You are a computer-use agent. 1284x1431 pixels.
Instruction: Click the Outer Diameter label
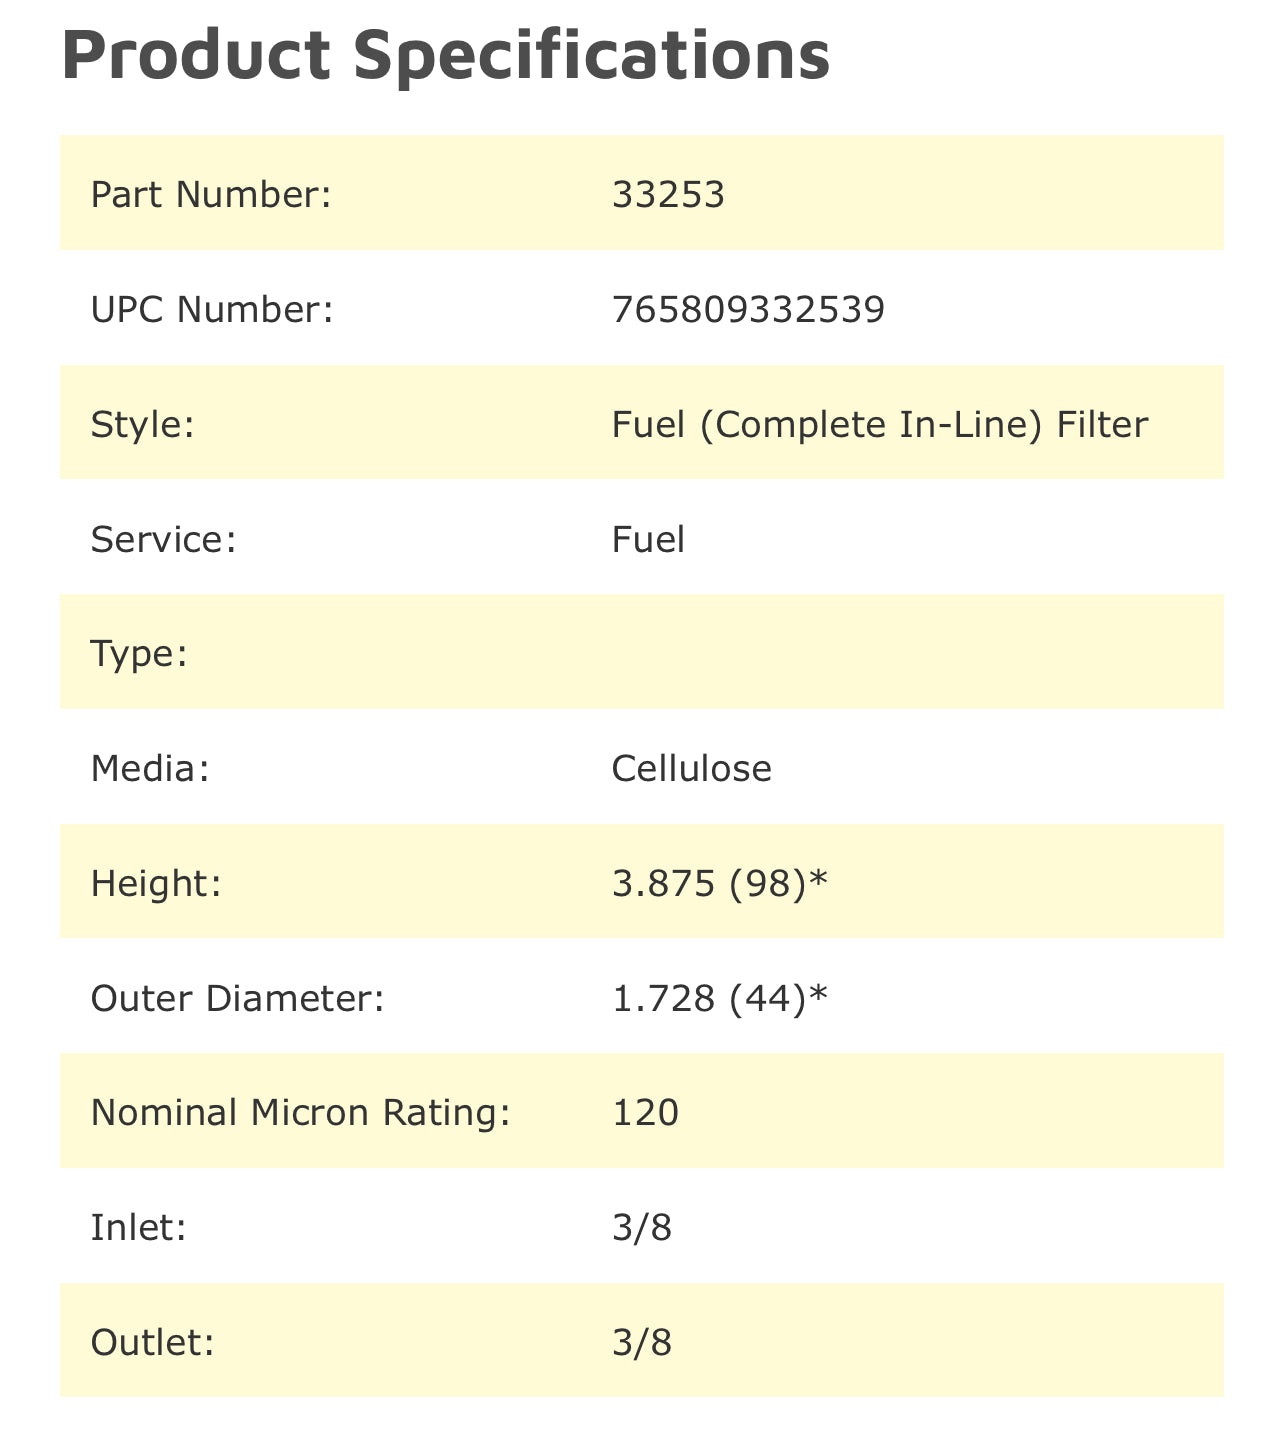(237, 998)
